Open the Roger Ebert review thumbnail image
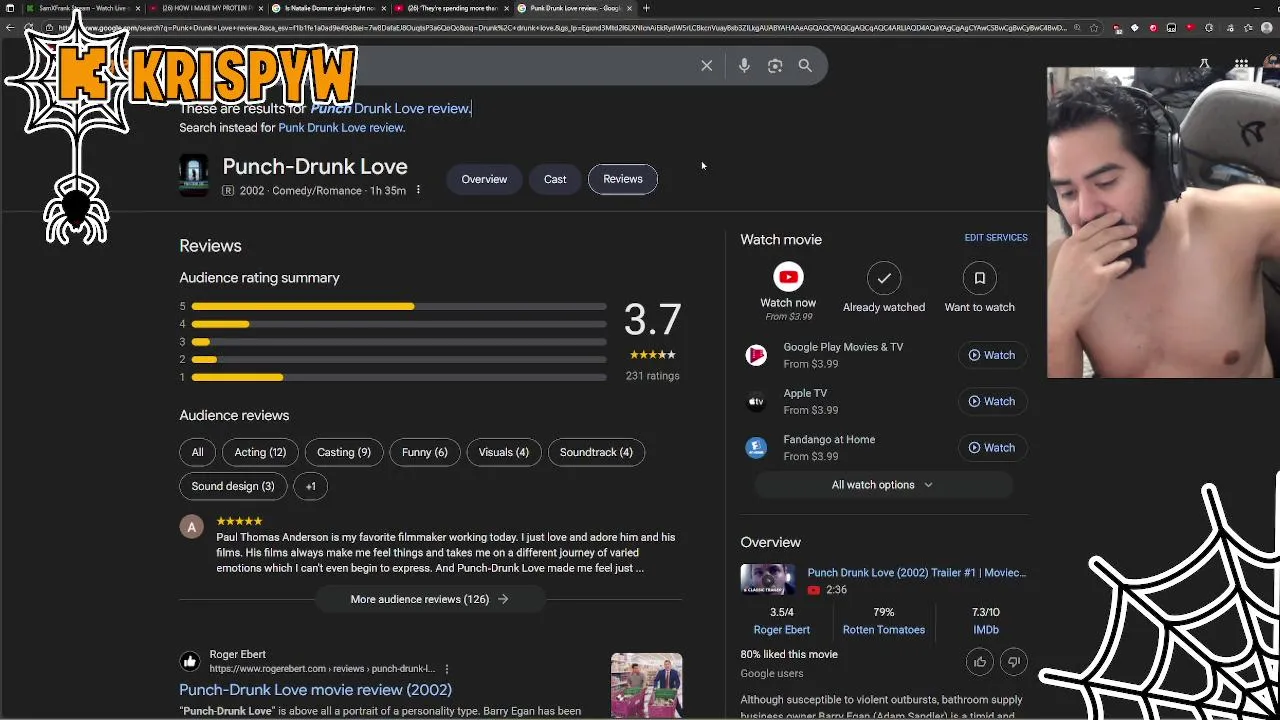The height and width of the screenshot is (720, 1280). tap(647, 686)
